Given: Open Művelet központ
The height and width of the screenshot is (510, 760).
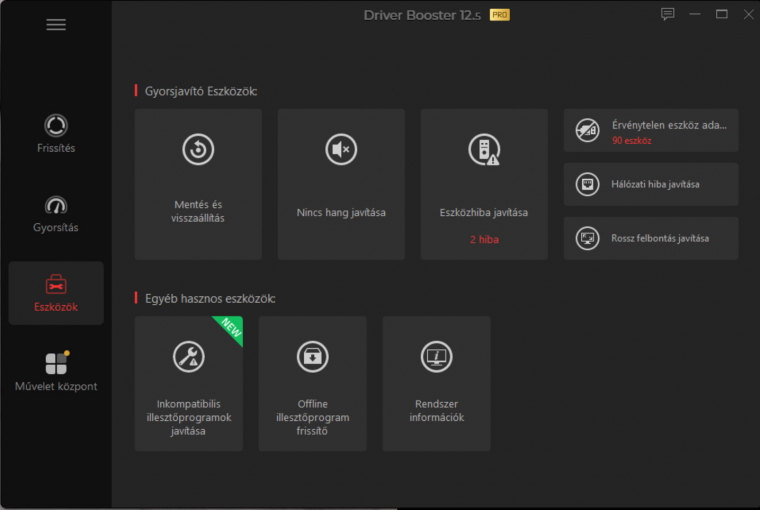Looking at the screenshot, I should (56, 372).
